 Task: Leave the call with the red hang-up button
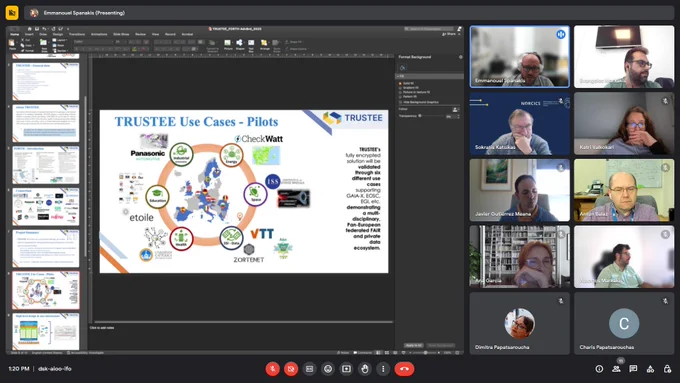click(404, 369)
